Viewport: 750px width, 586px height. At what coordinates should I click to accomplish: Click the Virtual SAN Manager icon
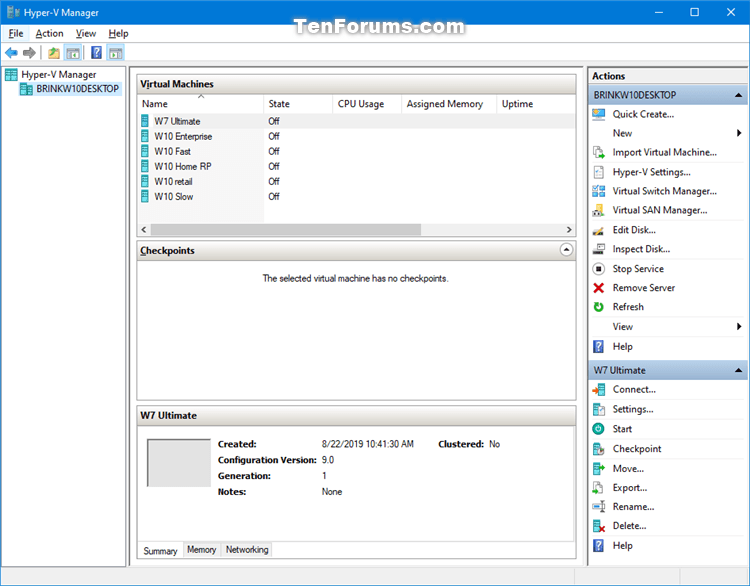tap(598, 210)
